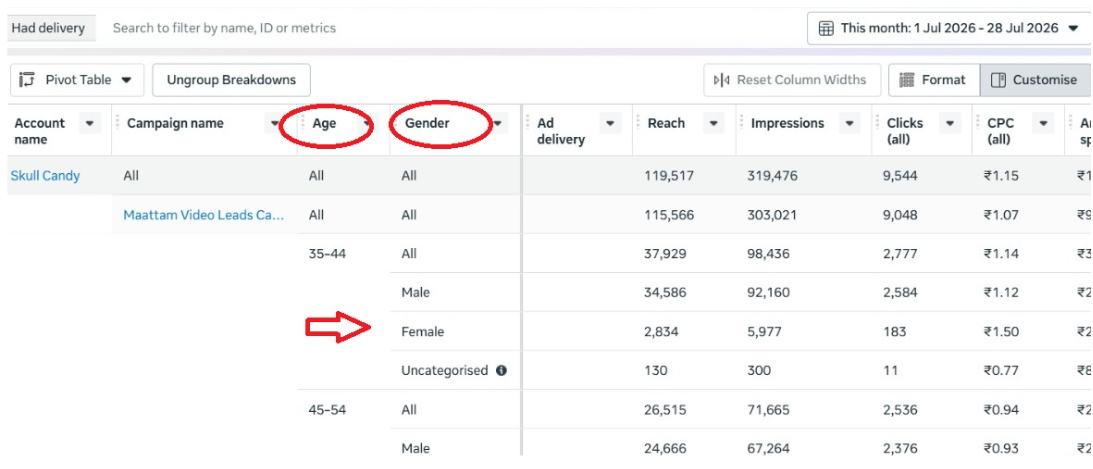
Task: Click the calendar icon in date range picker
Action: tap(826, 29)
